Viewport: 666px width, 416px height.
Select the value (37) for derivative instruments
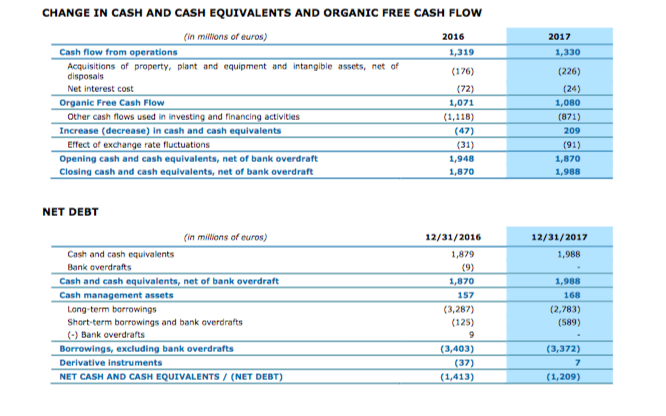click(464, 363)
